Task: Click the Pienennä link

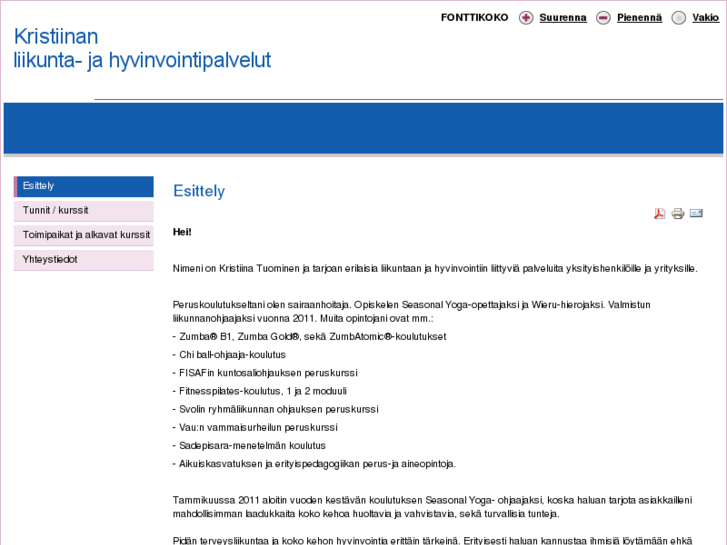Action: pos(639,18)
